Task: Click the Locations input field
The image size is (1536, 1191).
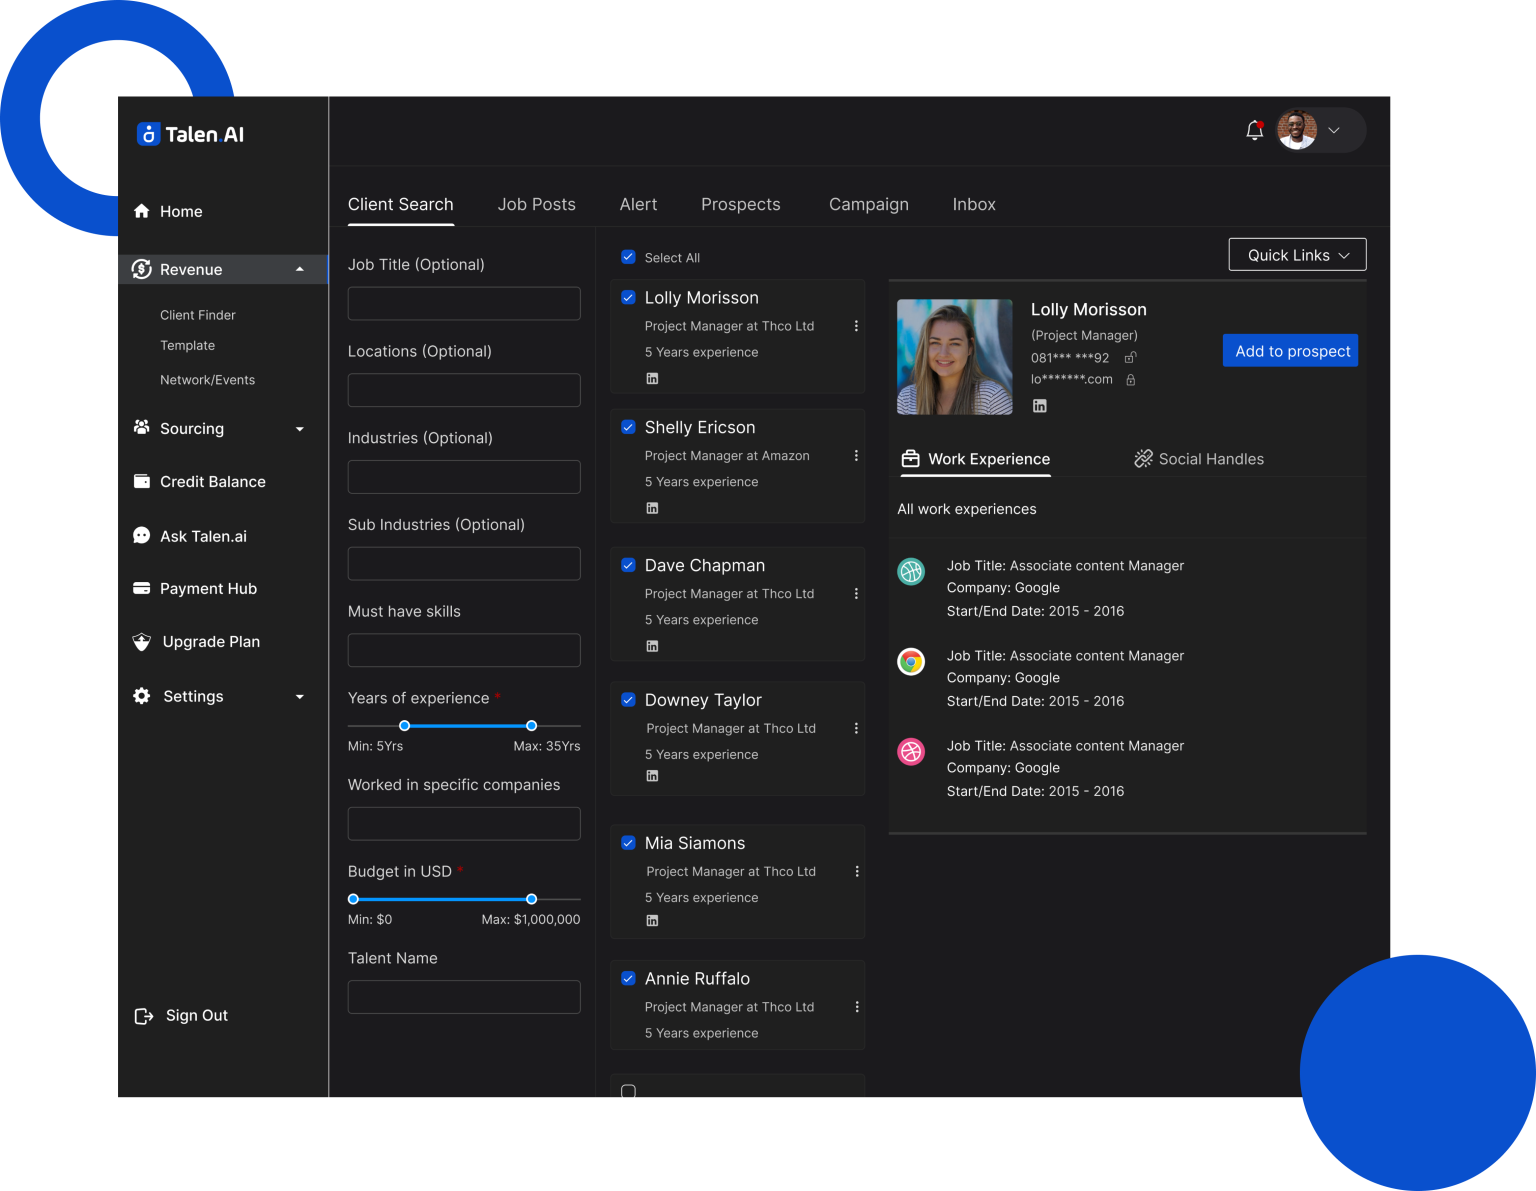Action: click(464, 390)
